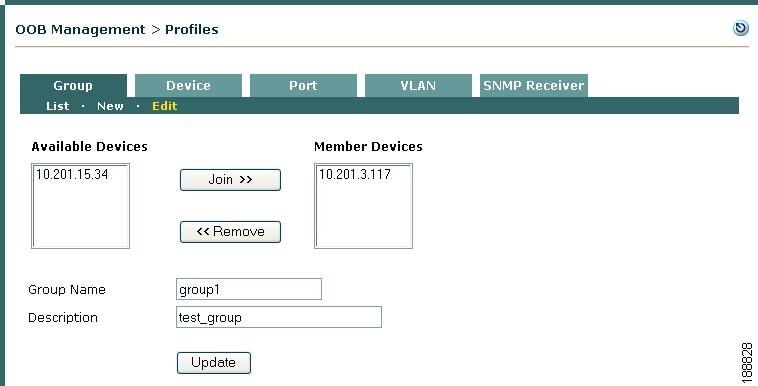Switch to the VLAN tab
758x386 pixels.
[418, 86]
